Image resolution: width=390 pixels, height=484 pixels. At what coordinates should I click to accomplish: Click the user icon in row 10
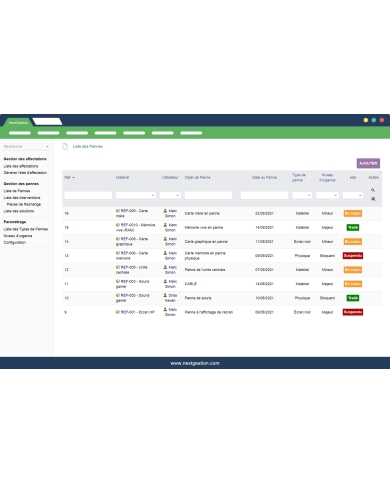pos(165,295)
